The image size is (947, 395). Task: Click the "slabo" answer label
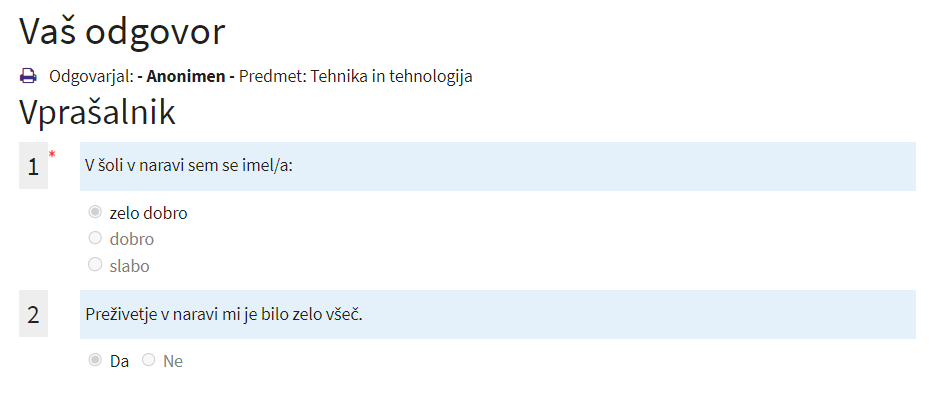pos(129,266)
